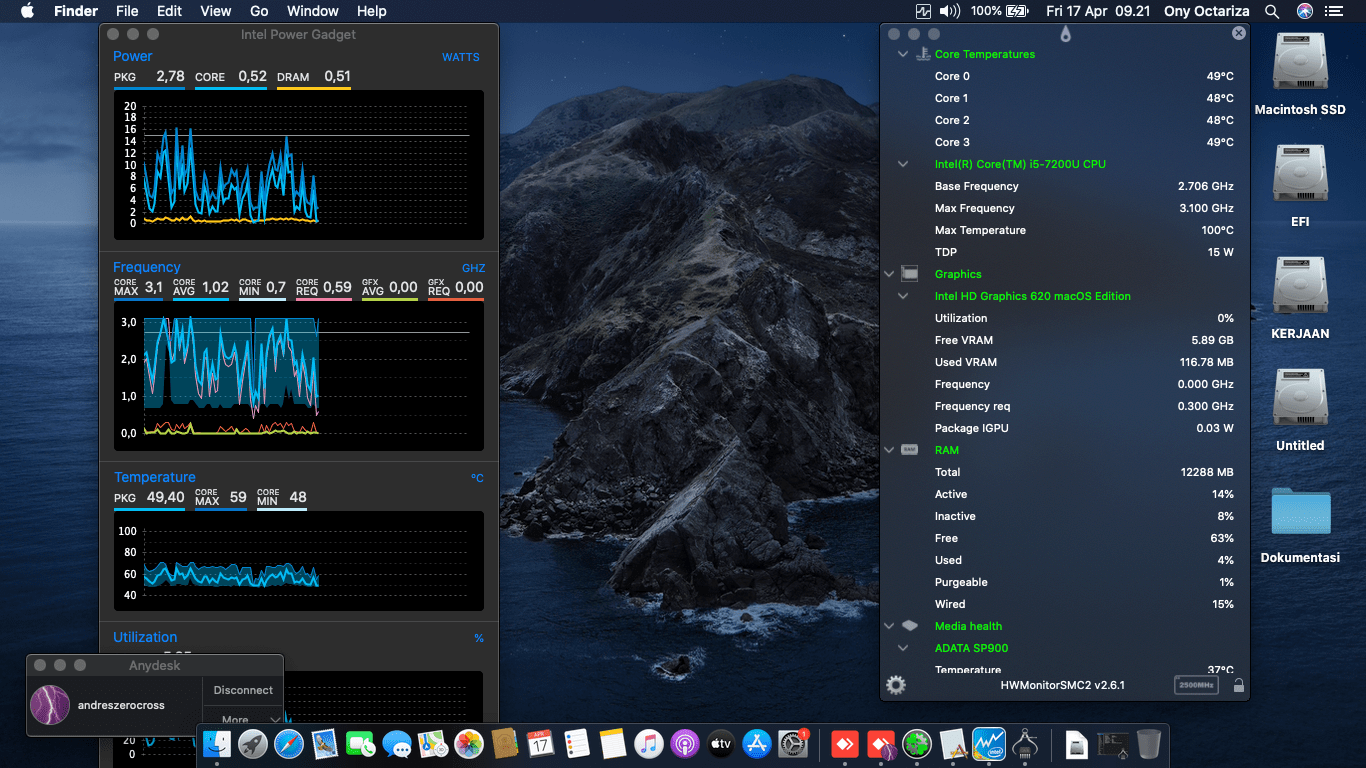Close HWMonitor panel with X button
This screenshot has height=768, width=1366.
(x=1239, y=33)
